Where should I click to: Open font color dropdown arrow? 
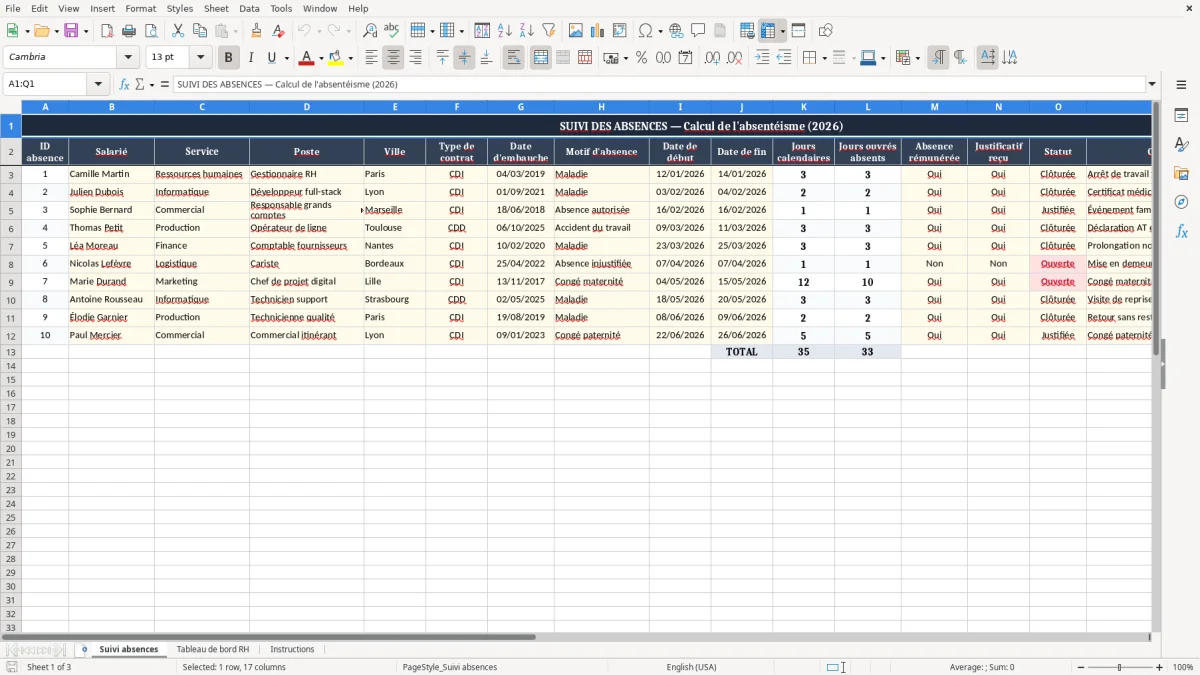click(x=320, y=58)
